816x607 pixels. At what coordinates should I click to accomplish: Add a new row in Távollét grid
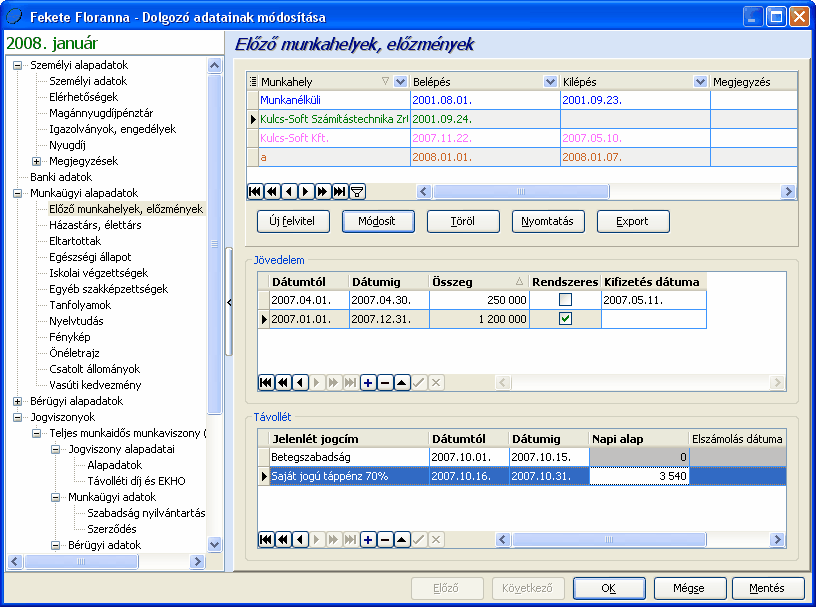[x=368, y=539]
